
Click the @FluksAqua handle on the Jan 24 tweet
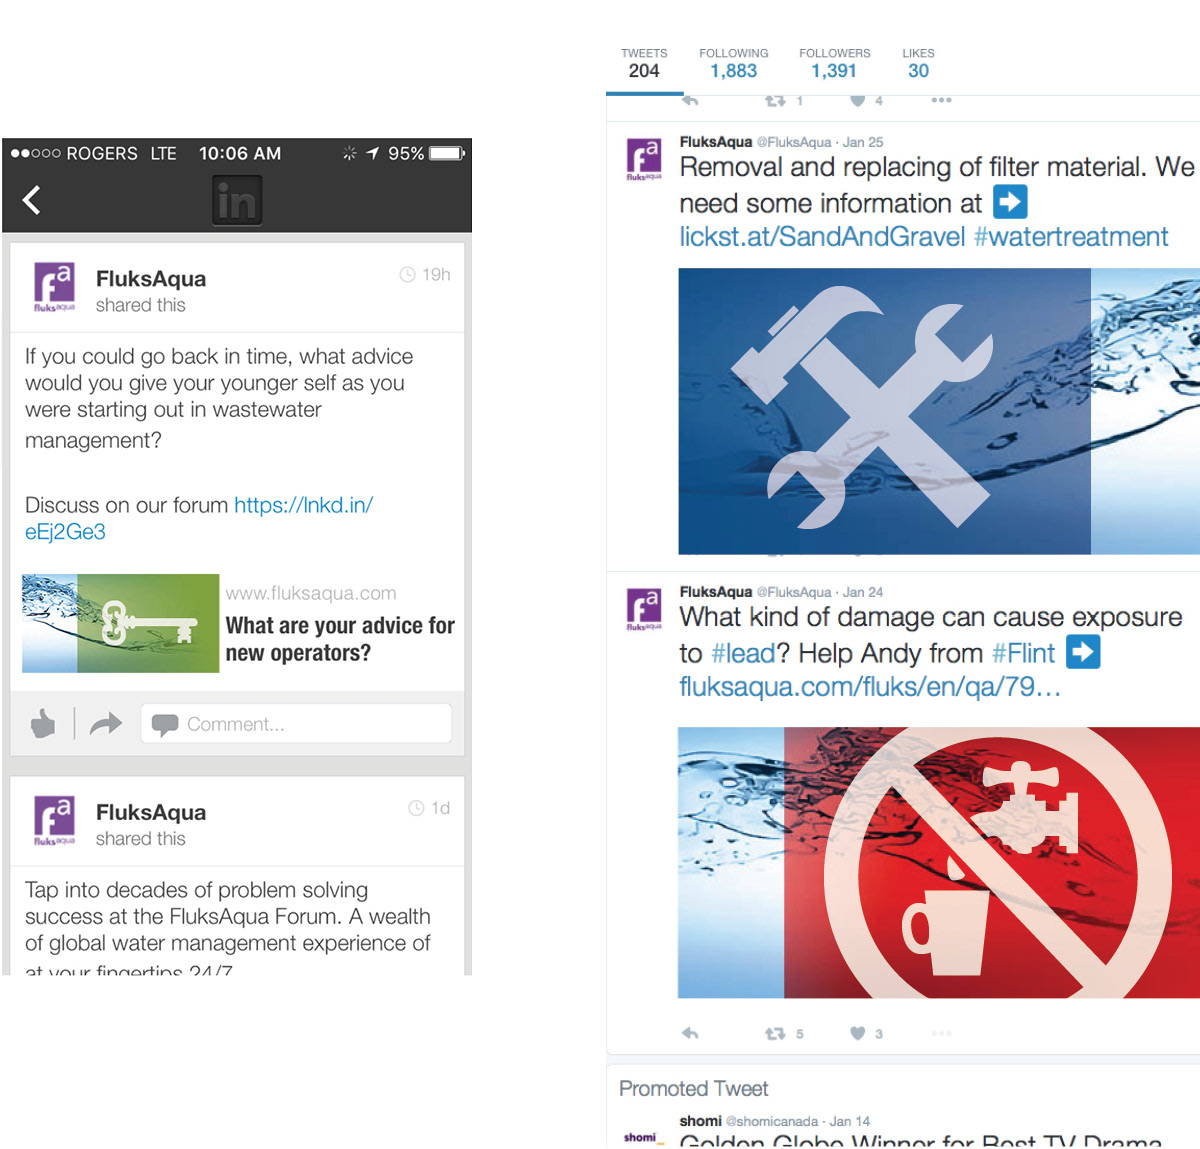794,592
